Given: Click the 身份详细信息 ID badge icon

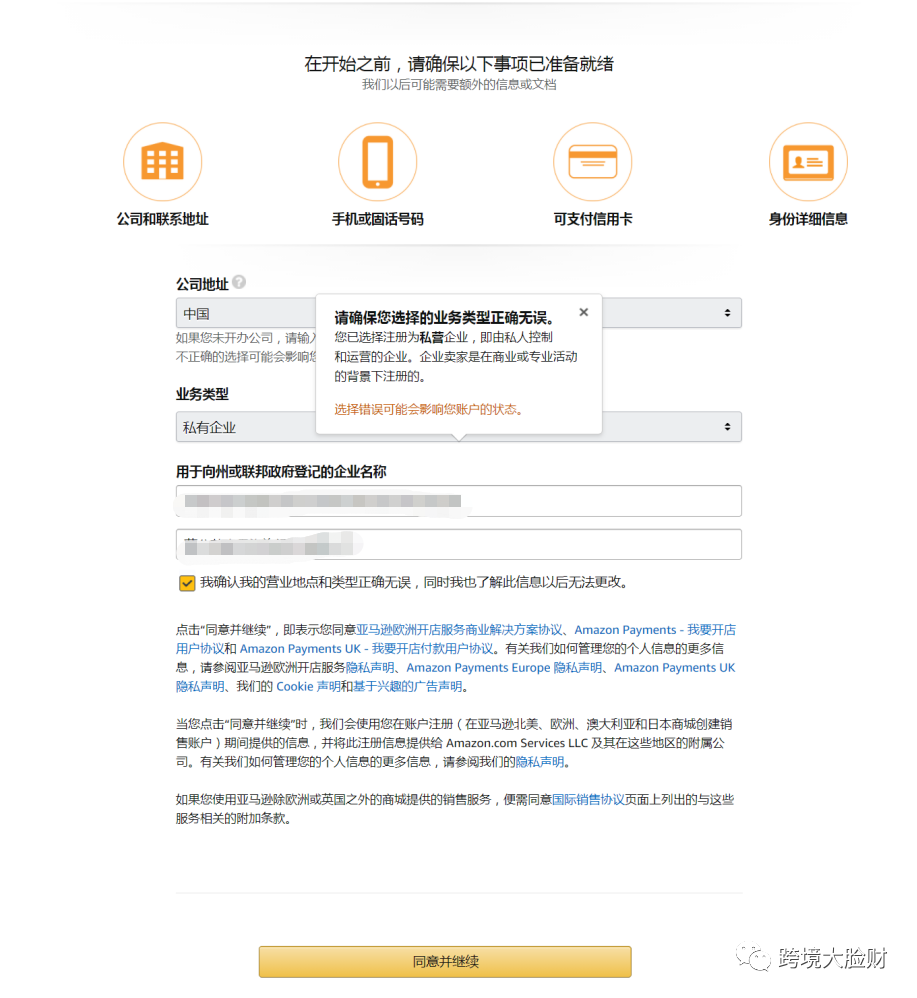Looking at the screenshot, I should click(x=807, y=161).
